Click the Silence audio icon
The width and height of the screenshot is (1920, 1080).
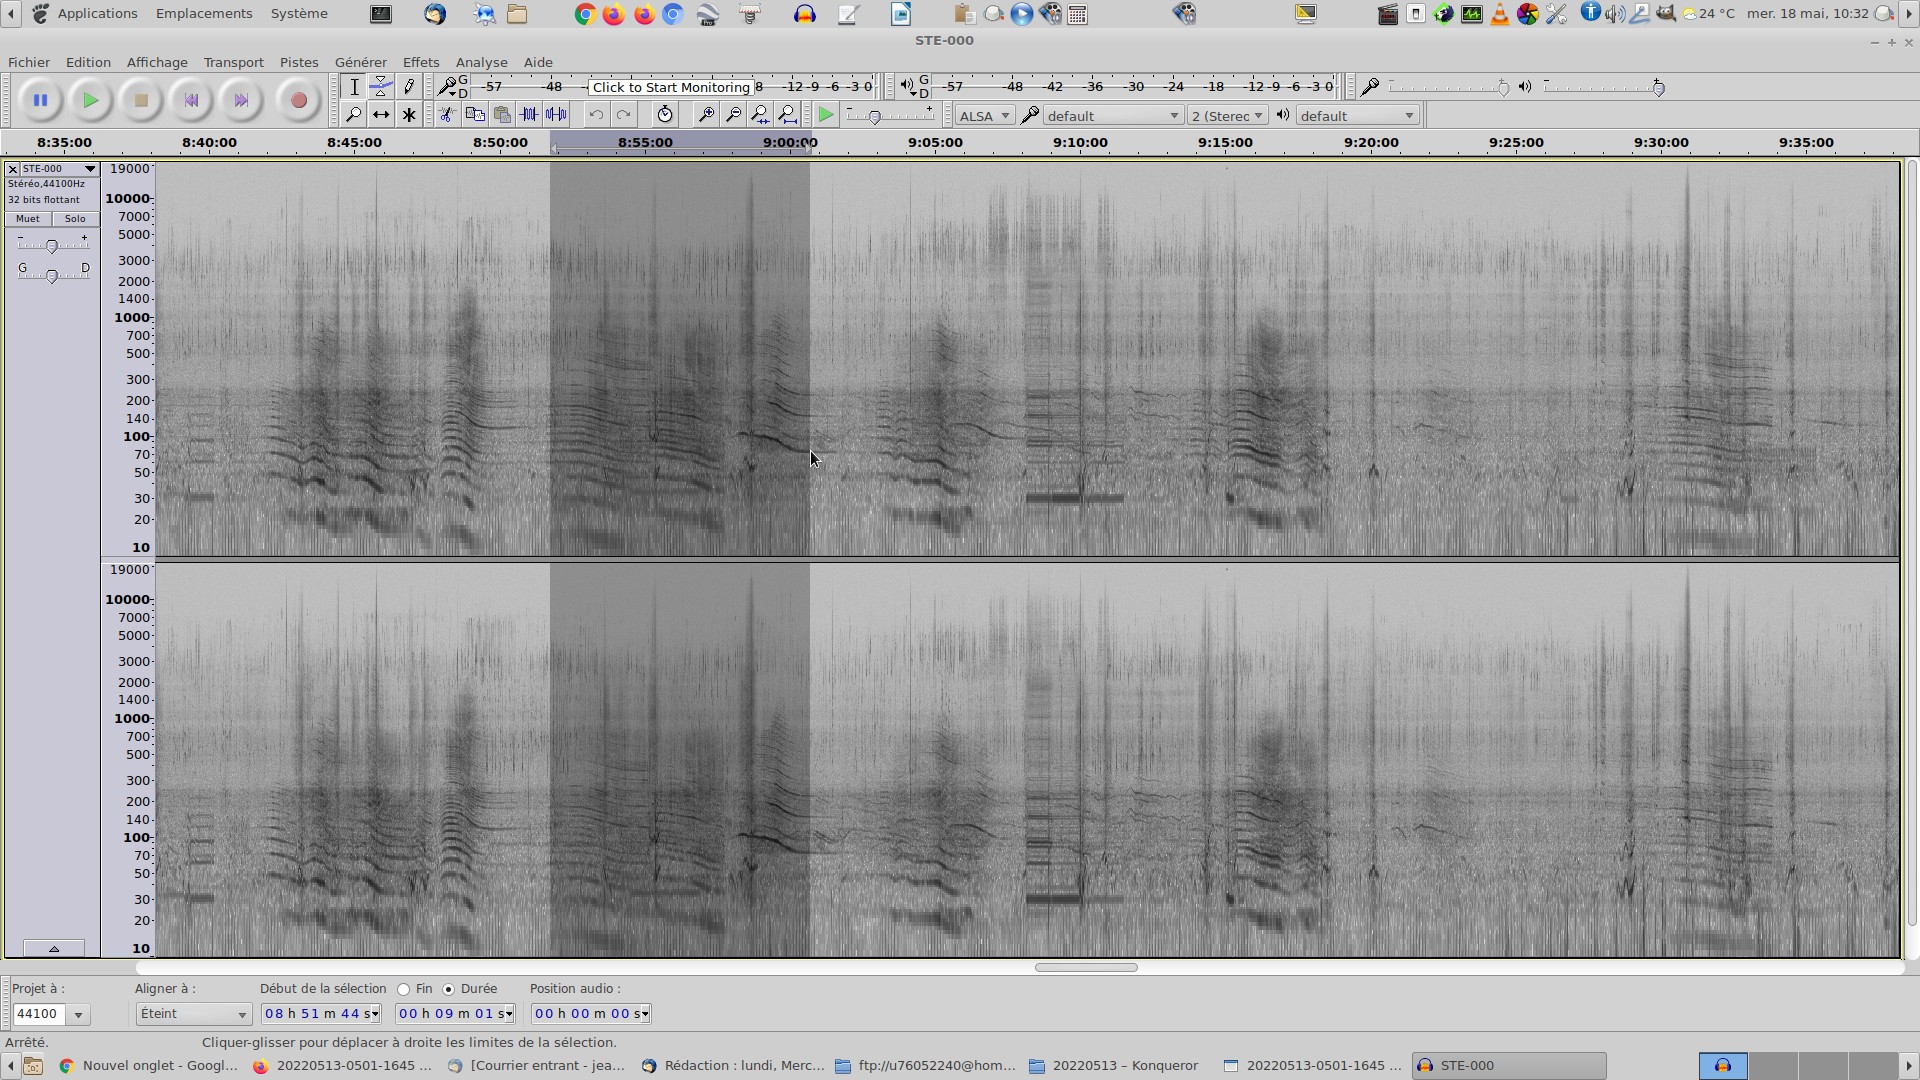pos(557,115)
